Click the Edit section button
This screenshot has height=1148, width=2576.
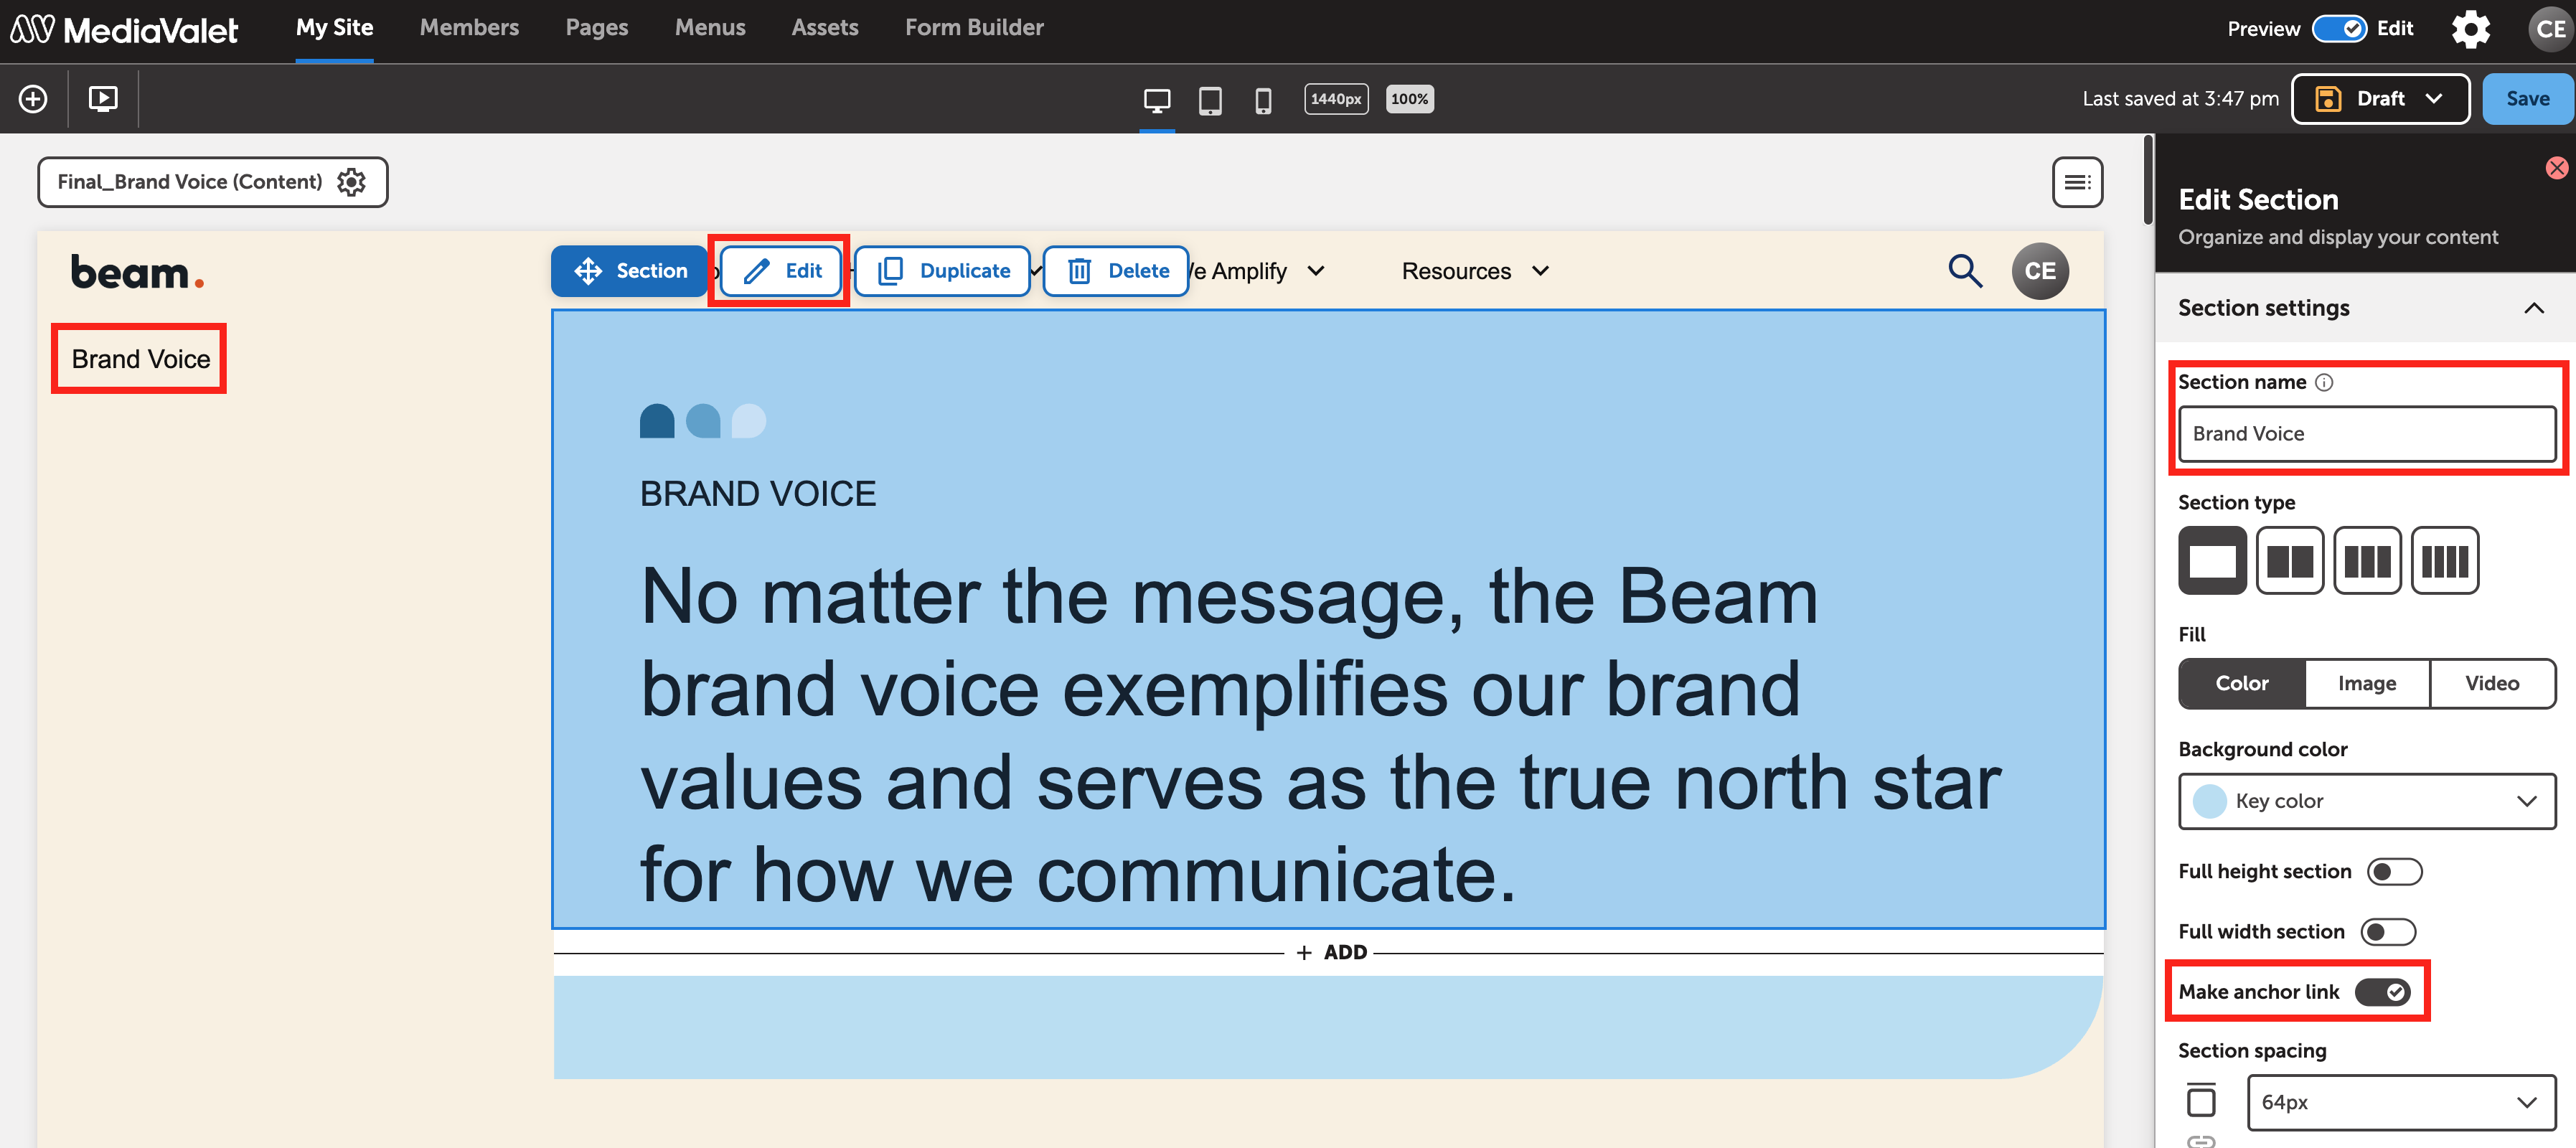pos(780,271)
